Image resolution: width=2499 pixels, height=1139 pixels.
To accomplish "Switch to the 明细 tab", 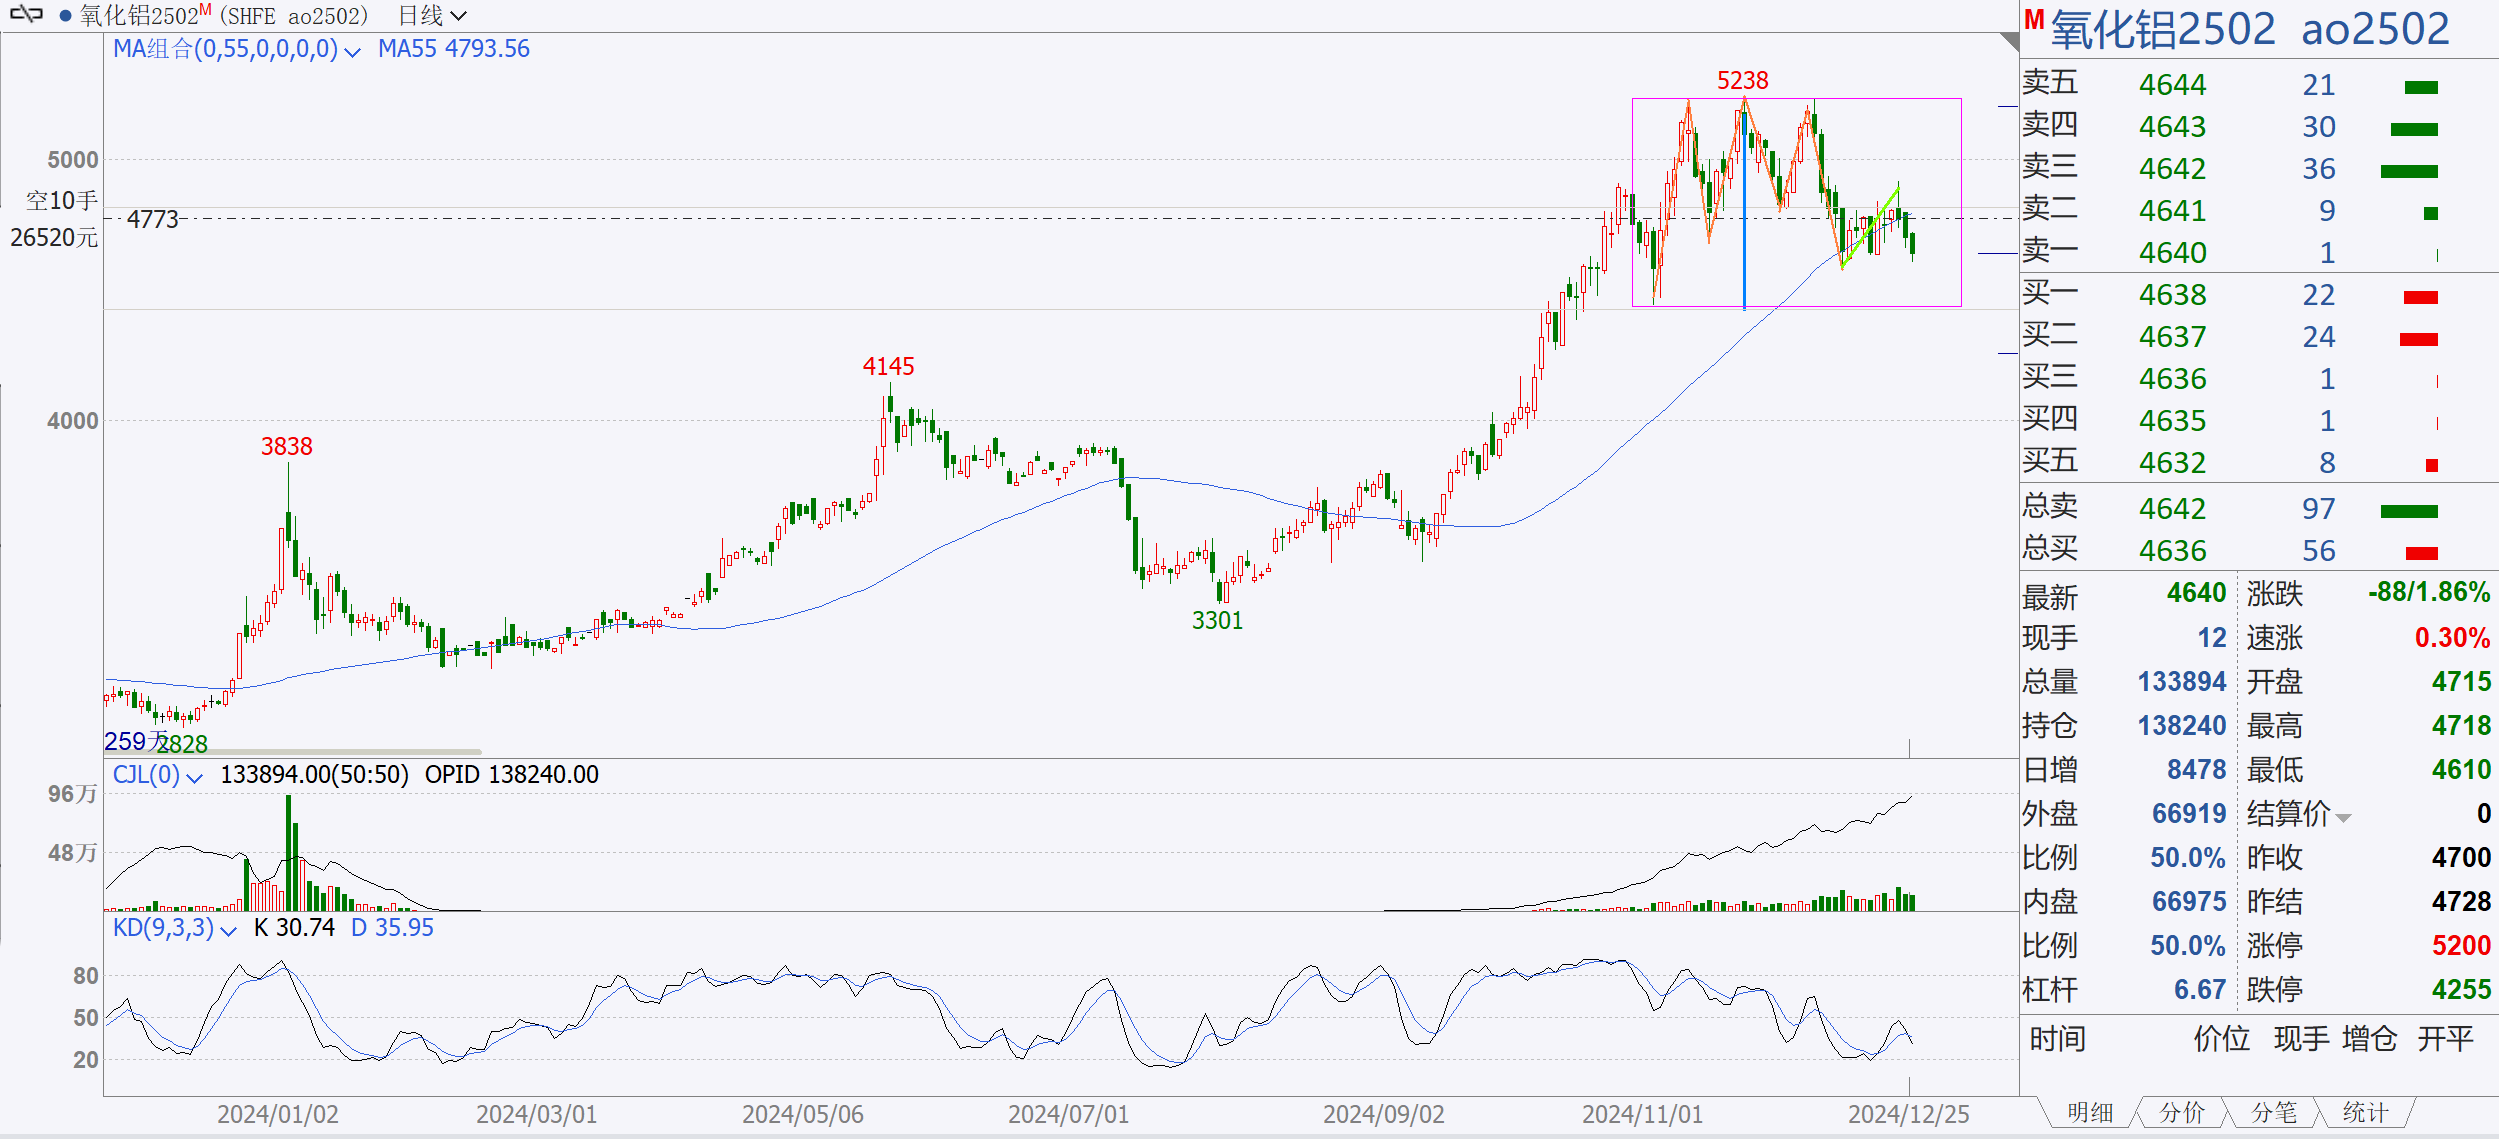I will coord(2090,1112).
